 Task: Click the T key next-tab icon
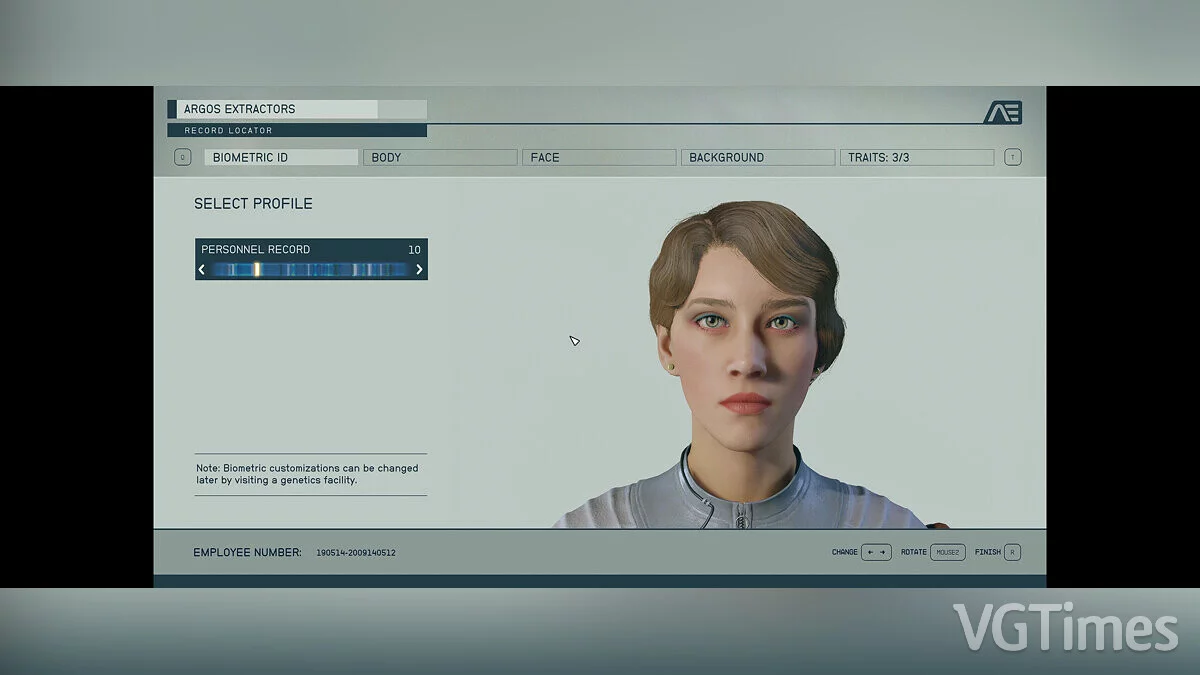tap(1013, 157)
